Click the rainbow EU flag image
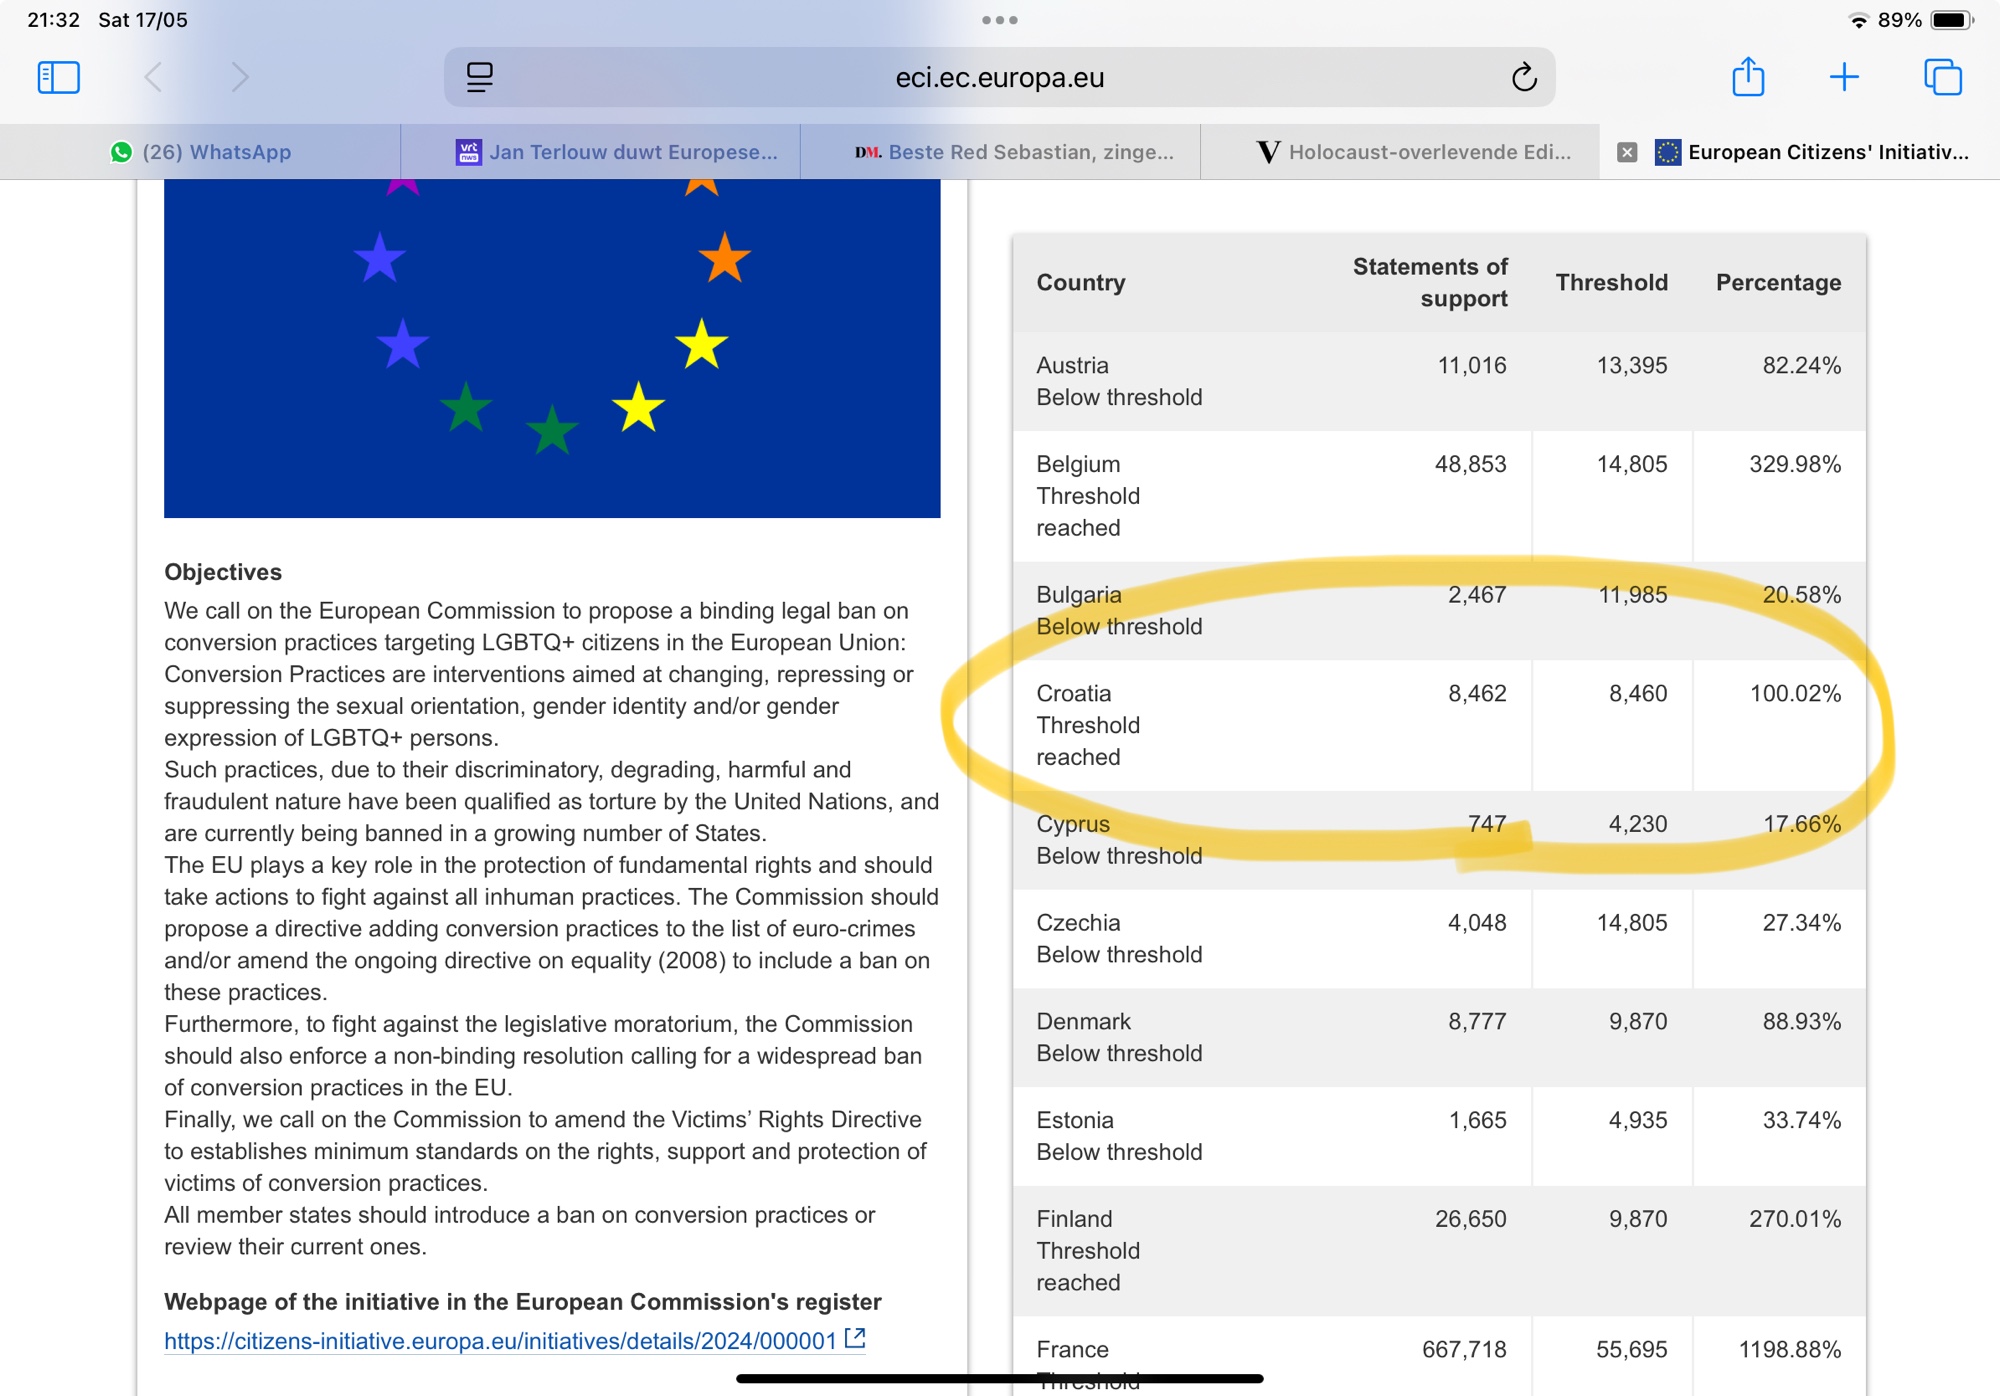The height and width of the screenshot is (1396, 2000). click(x=552, y=348)
